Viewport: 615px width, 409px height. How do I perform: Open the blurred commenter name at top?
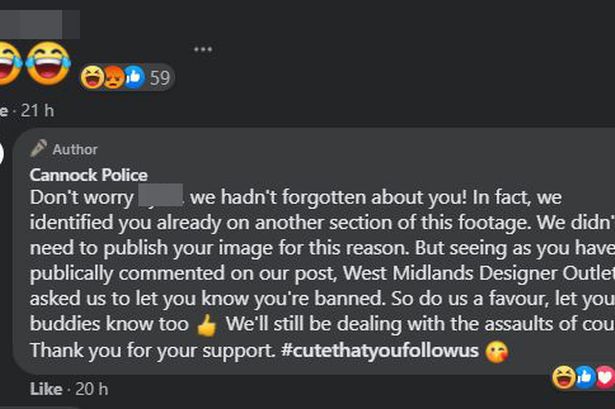click(39, 24)
